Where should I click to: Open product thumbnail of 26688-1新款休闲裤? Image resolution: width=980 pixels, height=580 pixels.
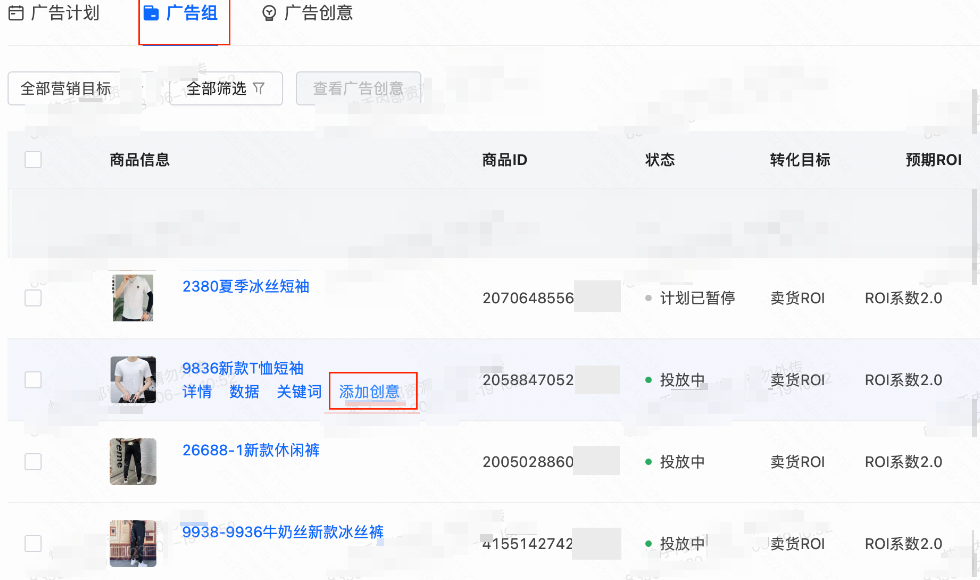(133, 461)
